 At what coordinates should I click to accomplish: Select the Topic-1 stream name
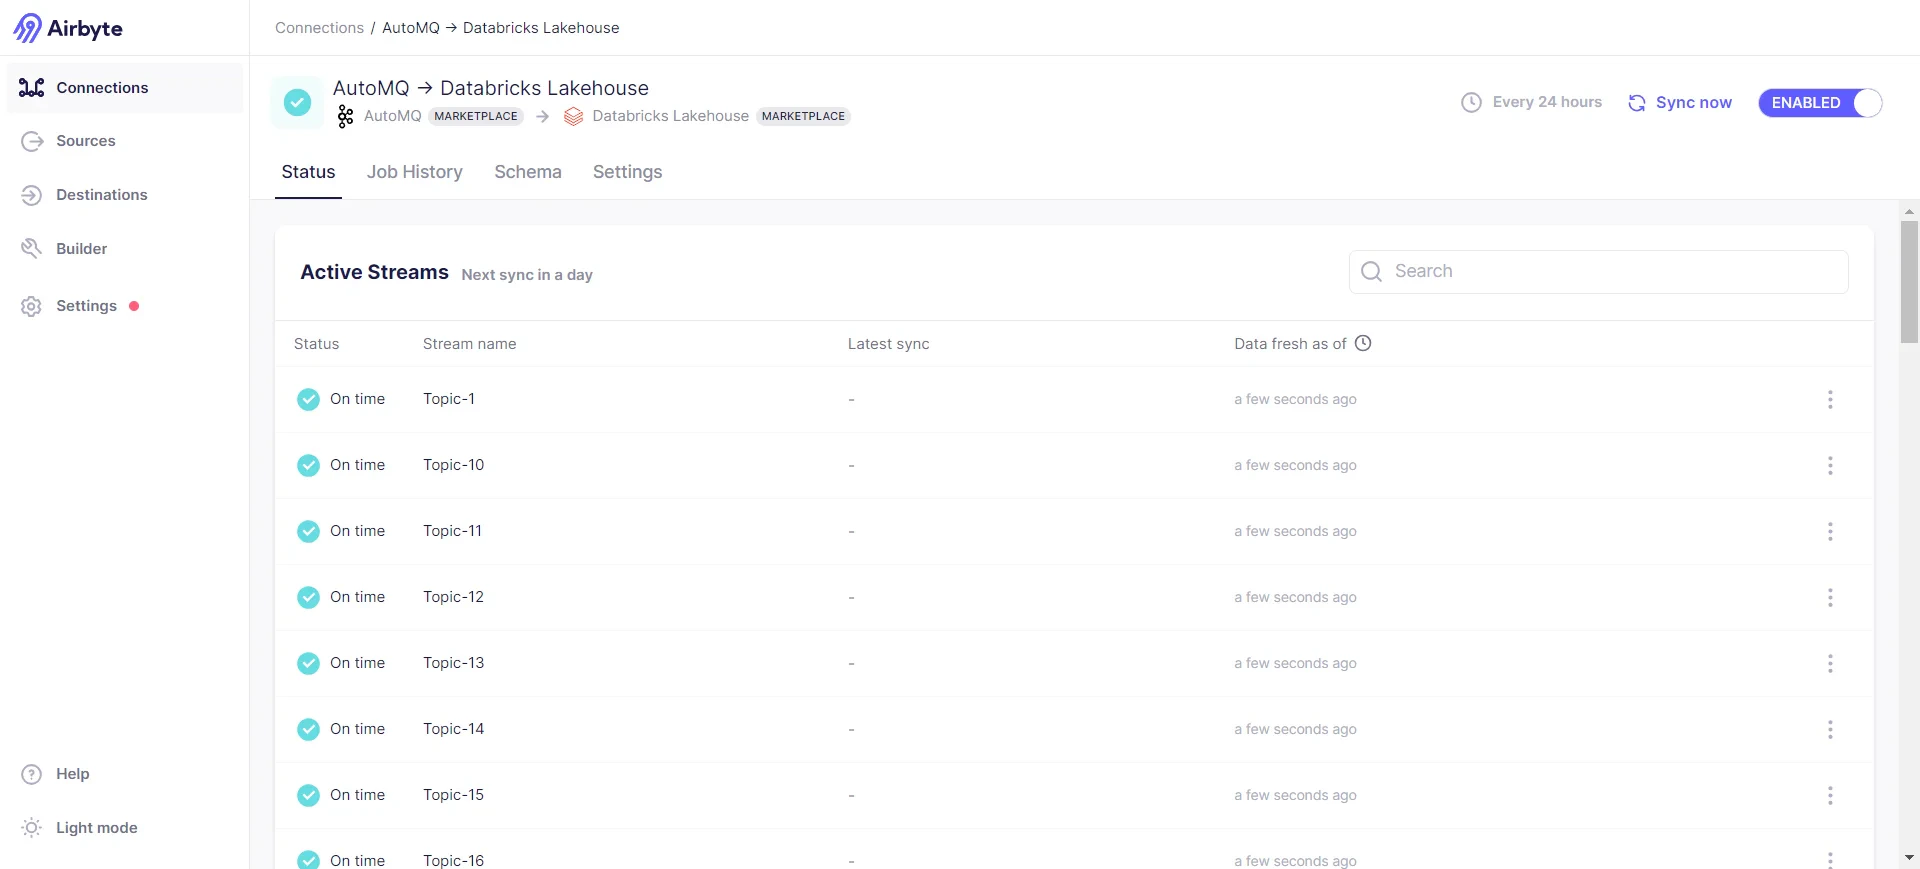(449, 399)
